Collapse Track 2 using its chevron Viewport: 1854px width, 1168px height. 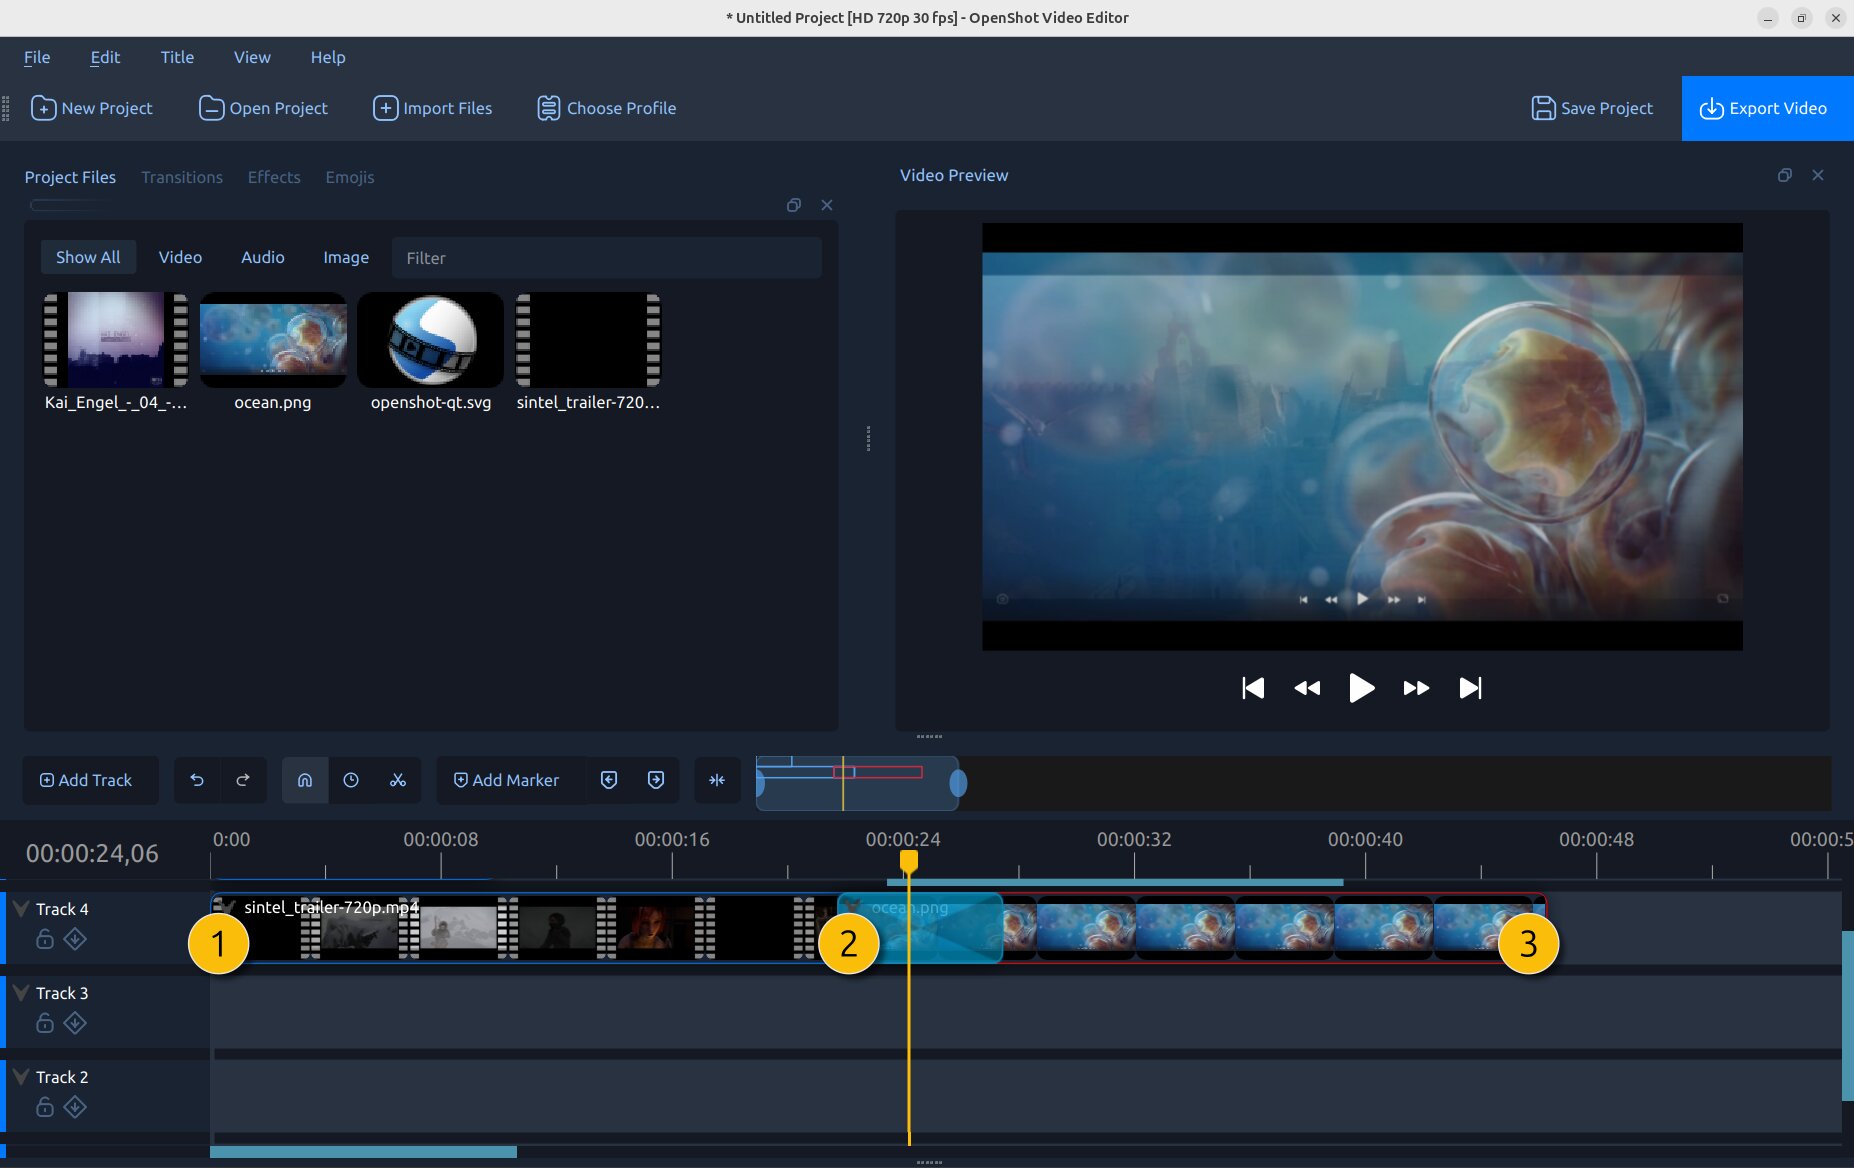coord(19,1076)
